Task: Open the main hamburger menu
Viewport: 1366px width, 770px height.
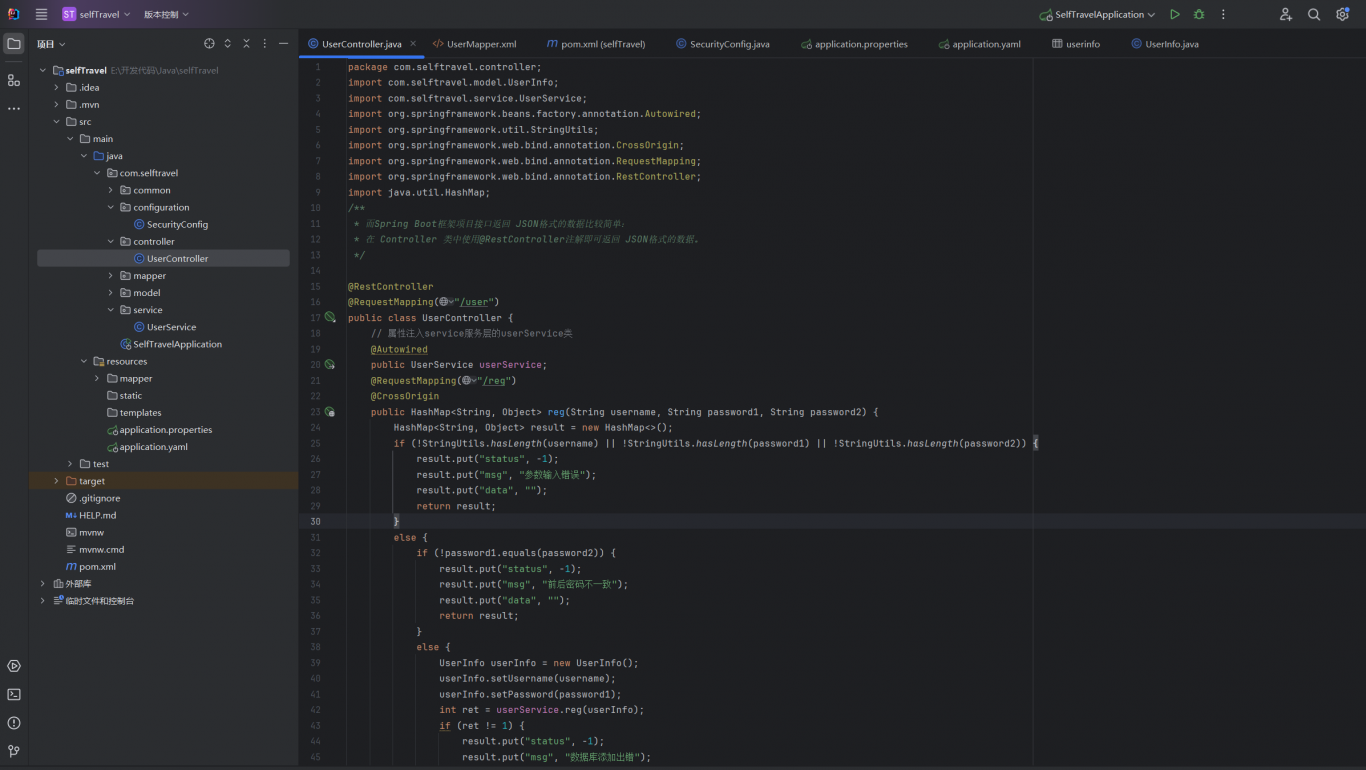Action: click(41, 14)
